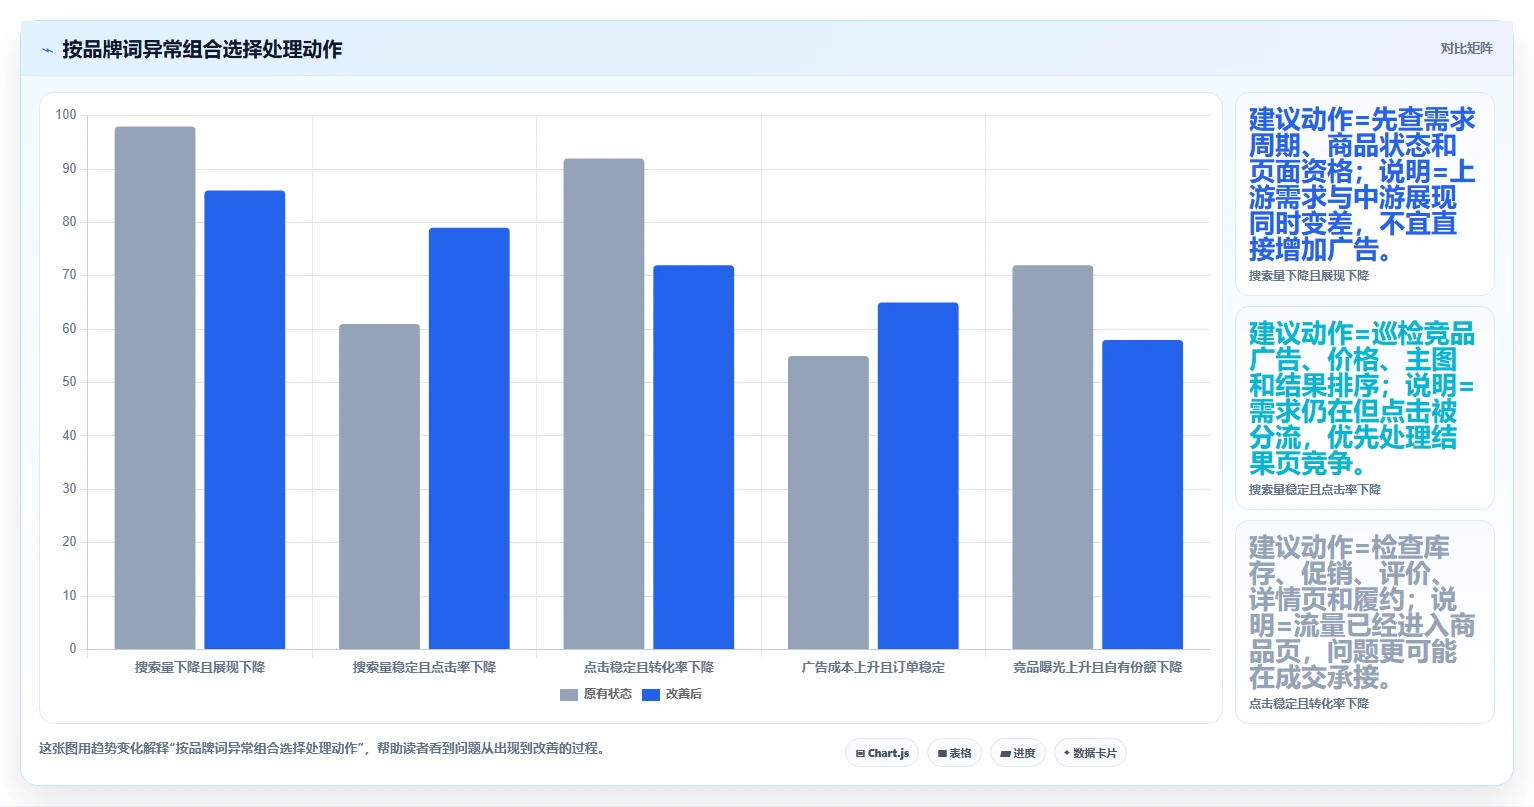Screen dimensions: 1534x807
Task: Select the 进度 chip
Action: [1018, 753]
